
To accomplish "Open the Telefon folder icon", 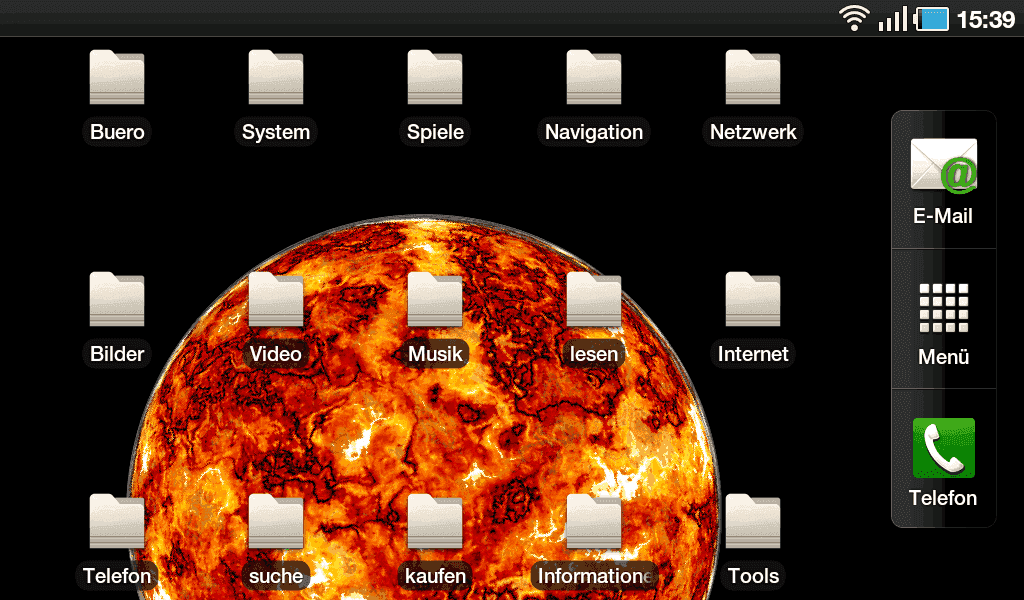I will (117, 522).
